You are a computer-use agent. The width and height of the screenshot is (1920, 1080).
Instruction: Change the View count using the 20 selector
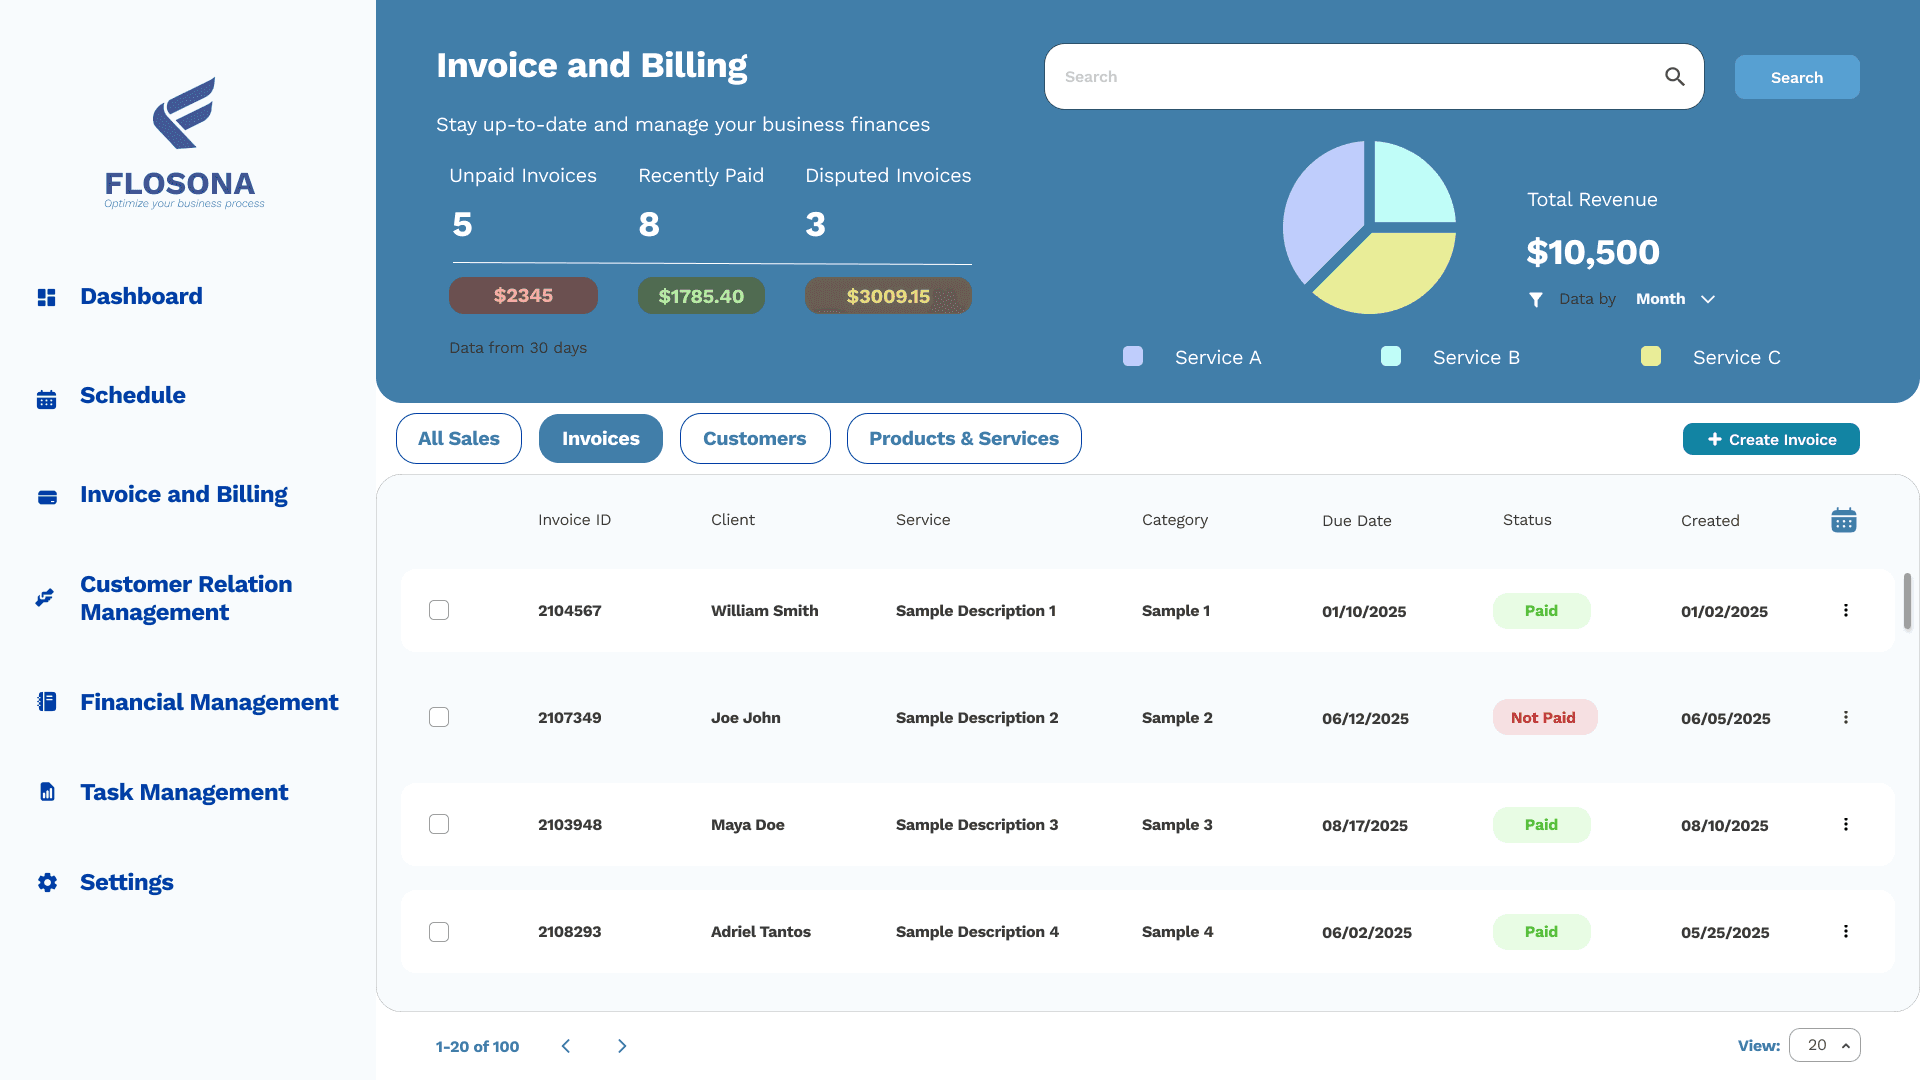coord(1824,1045)
